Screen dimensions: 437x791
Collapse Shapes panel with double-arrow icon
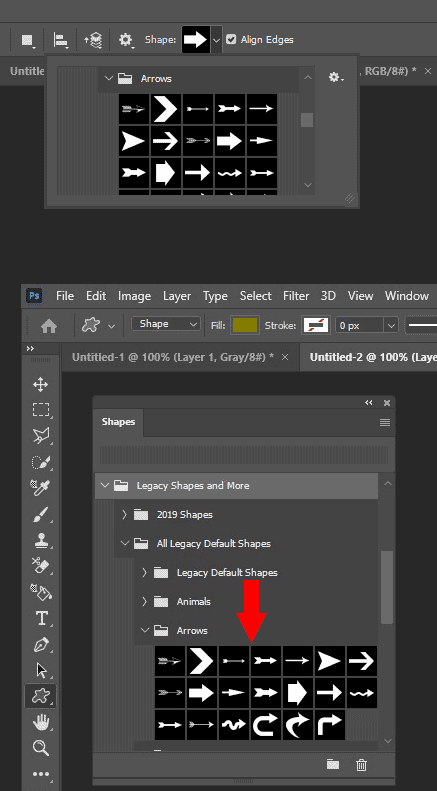(x=369, y=403)
